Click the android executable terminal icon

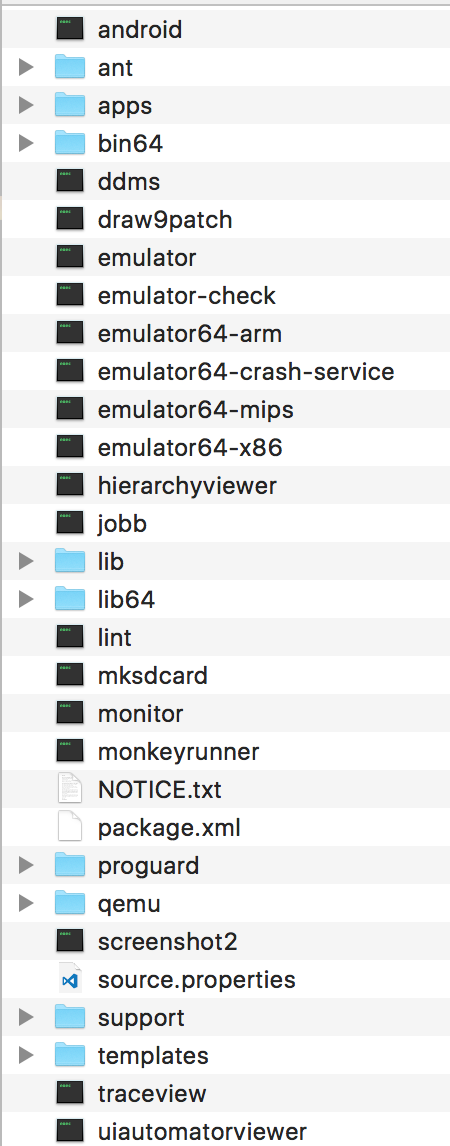[70, 29]
